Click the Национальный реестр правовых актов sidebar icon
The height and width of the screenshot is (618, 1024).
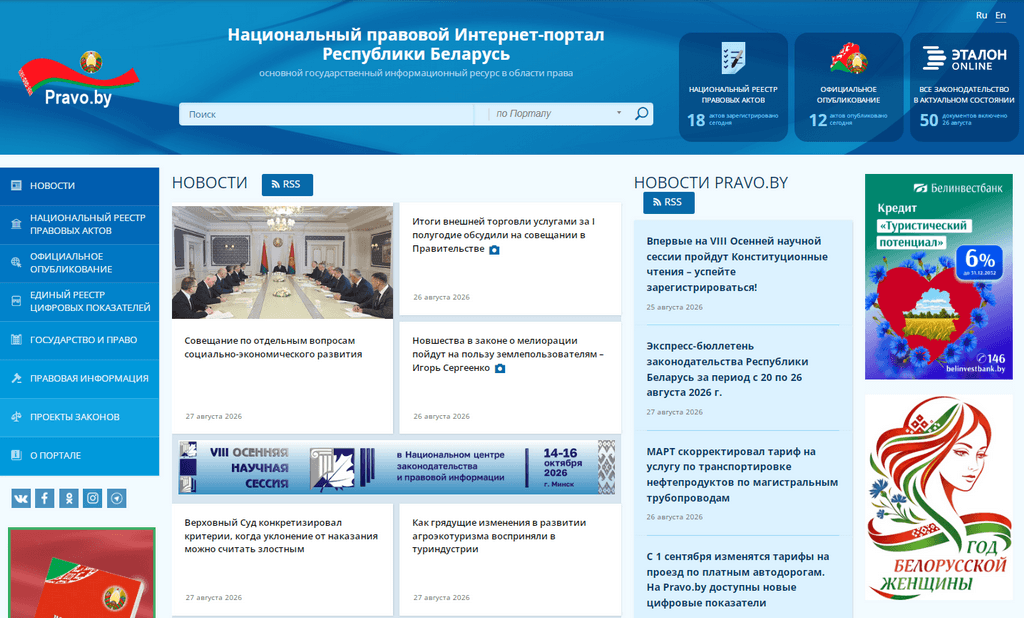(16, 224)
